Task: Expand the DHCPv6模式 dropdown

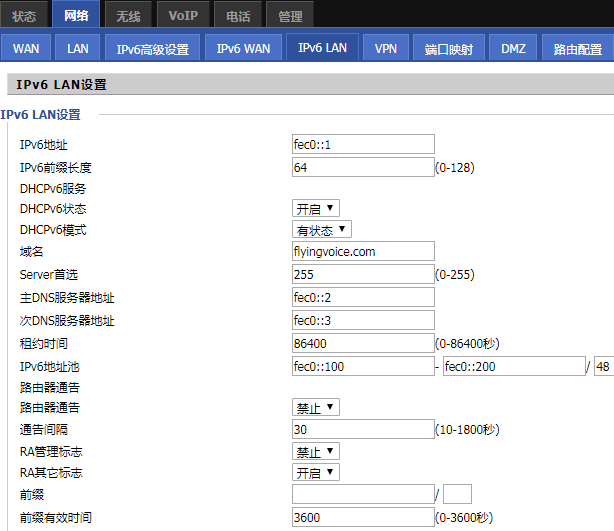Action: pyautogui.click(x=321, y=230)
